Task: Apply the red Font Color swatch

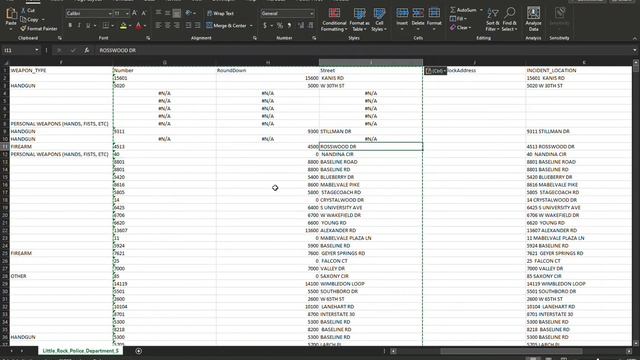Action: (x=138, y=26)
